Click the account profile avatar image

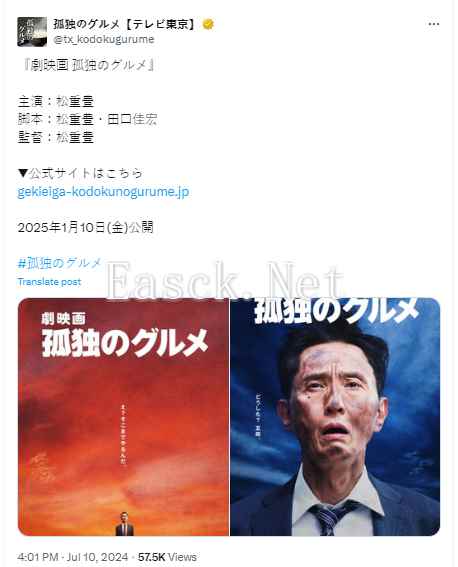tap(32, 31)
